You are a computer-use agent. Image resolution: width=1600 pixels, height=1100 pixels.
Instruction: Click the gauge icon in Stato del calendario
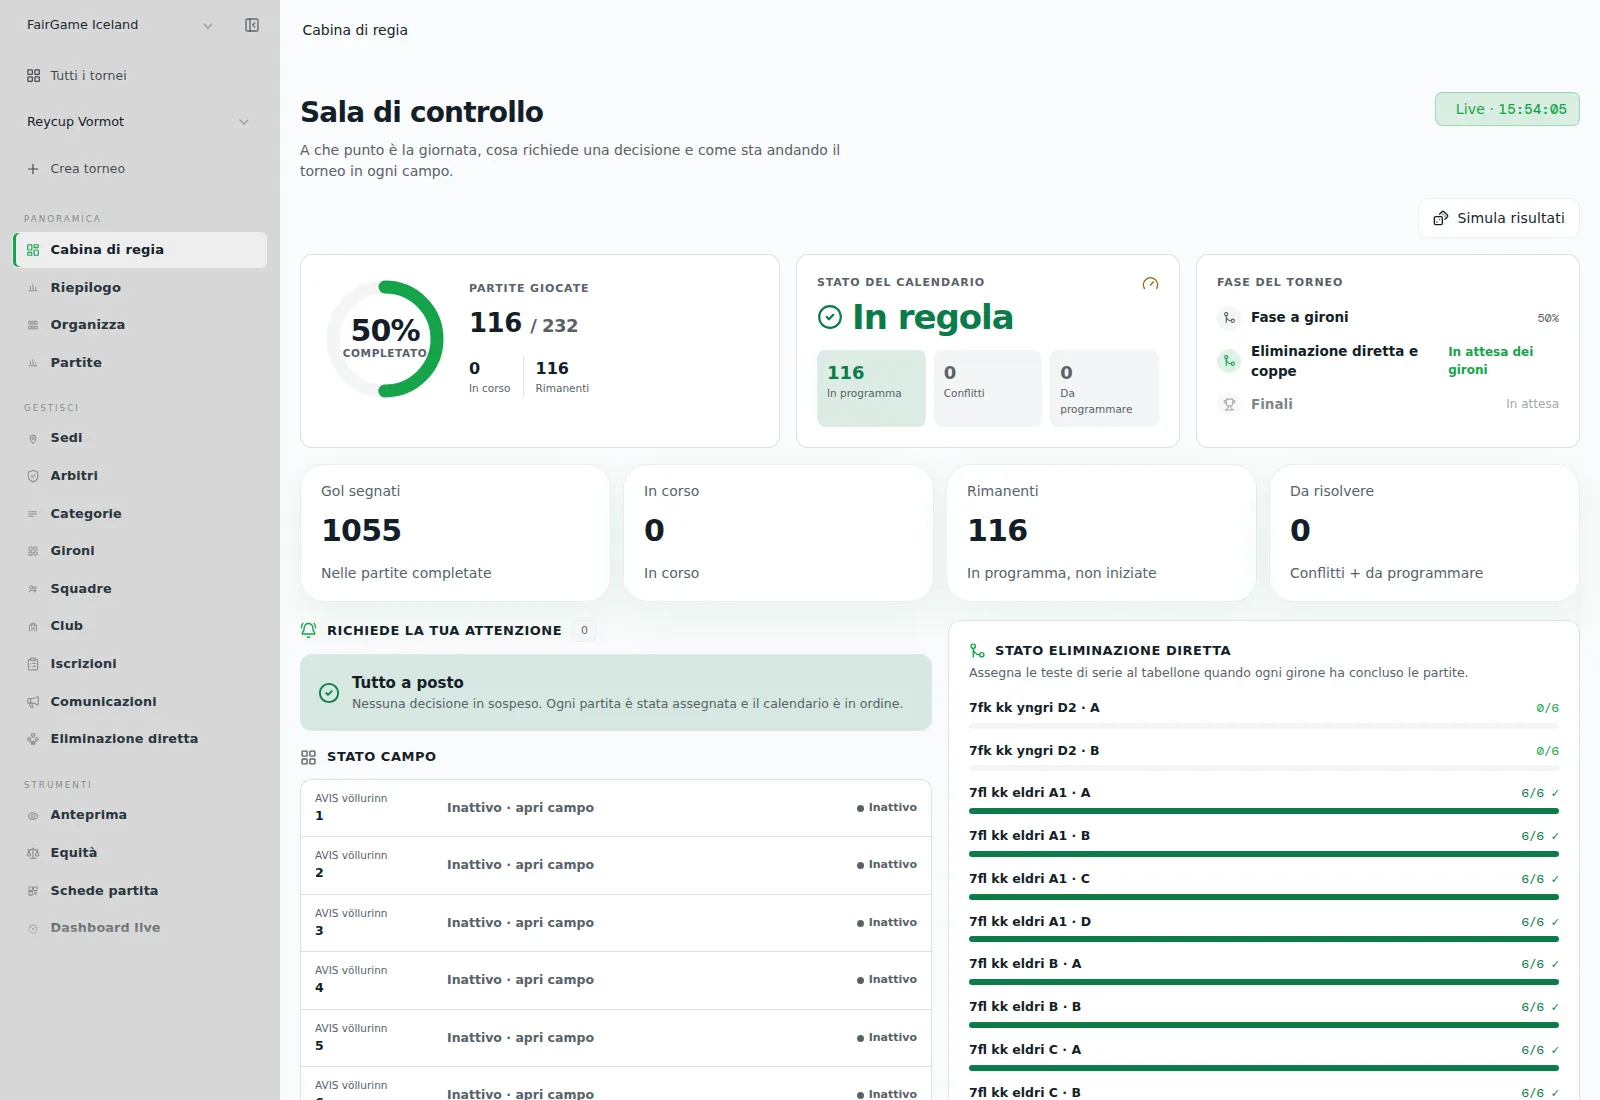[1150, 283]
